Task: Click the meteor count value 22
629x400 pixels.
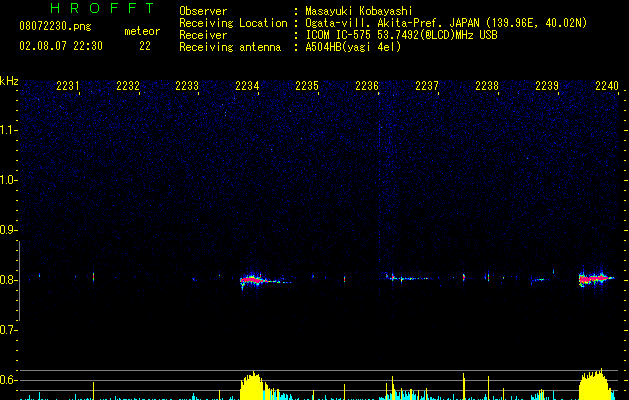Action: (x=145, y=46)
